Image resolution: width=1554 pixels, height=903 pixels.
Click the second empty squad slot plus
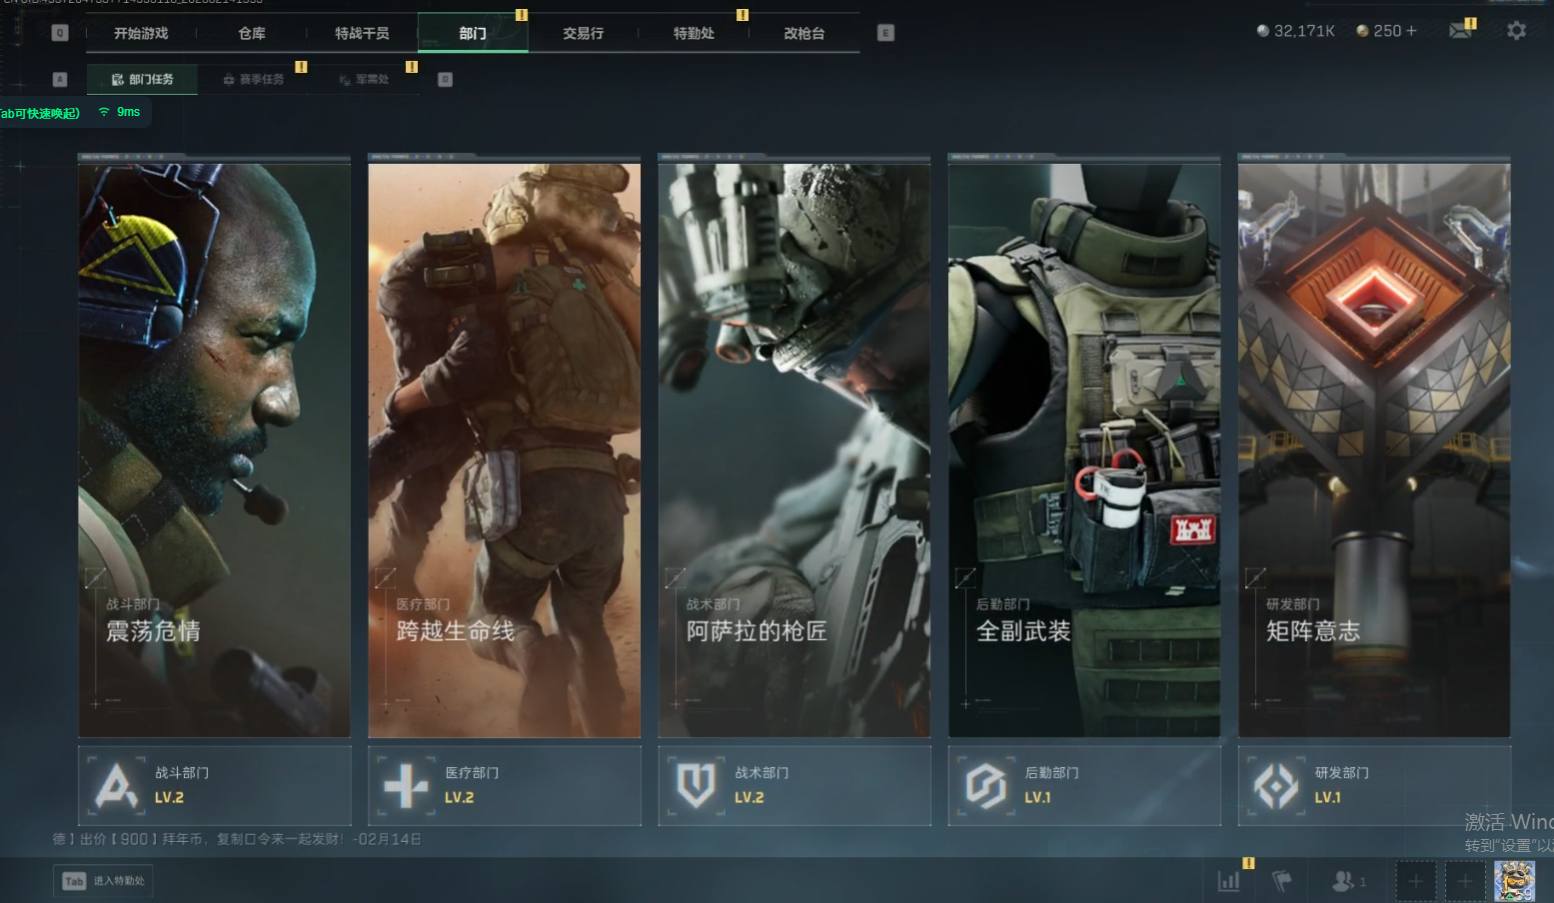pyautogui.click(x=1465, y=881)
